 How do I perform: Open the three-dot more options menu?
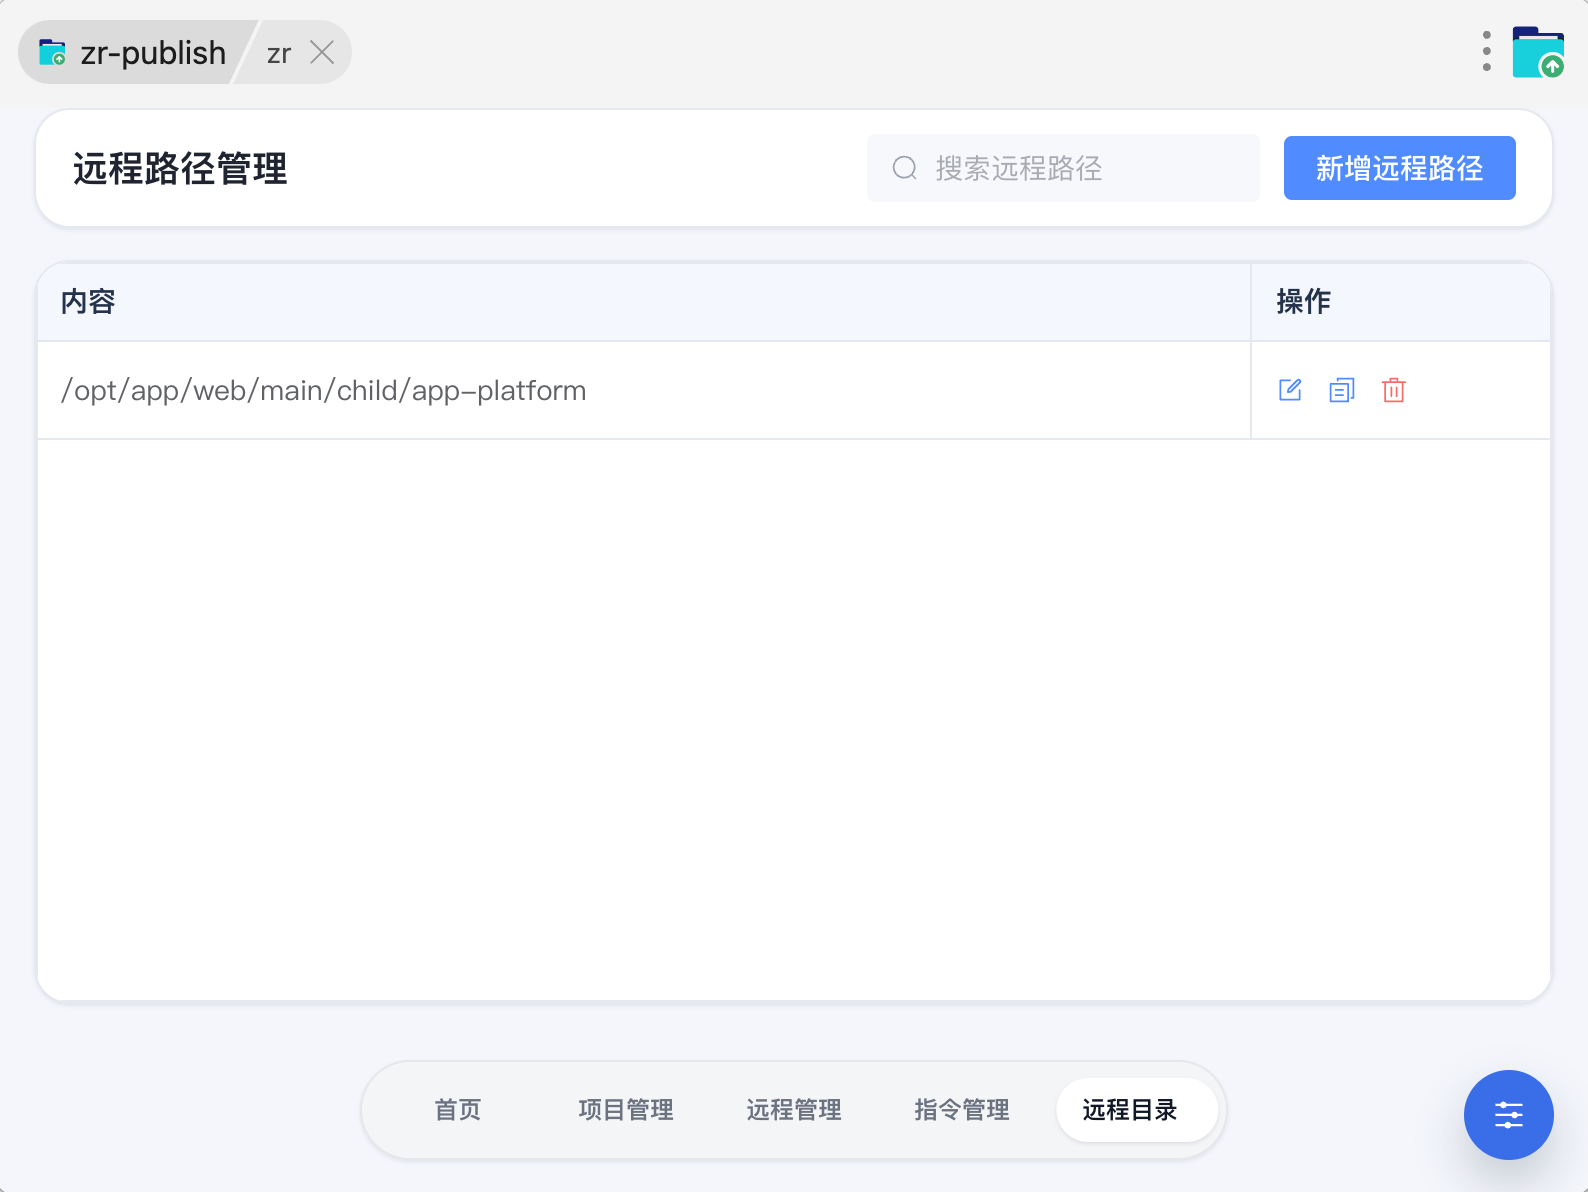click(x=1486, y=52)
